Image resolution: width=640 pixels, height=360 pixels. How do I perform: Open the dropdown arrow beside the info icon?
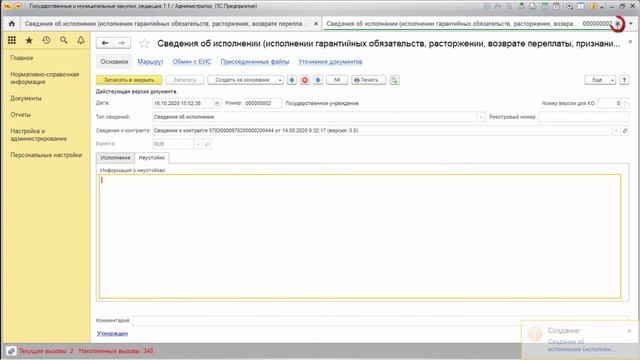602,7
